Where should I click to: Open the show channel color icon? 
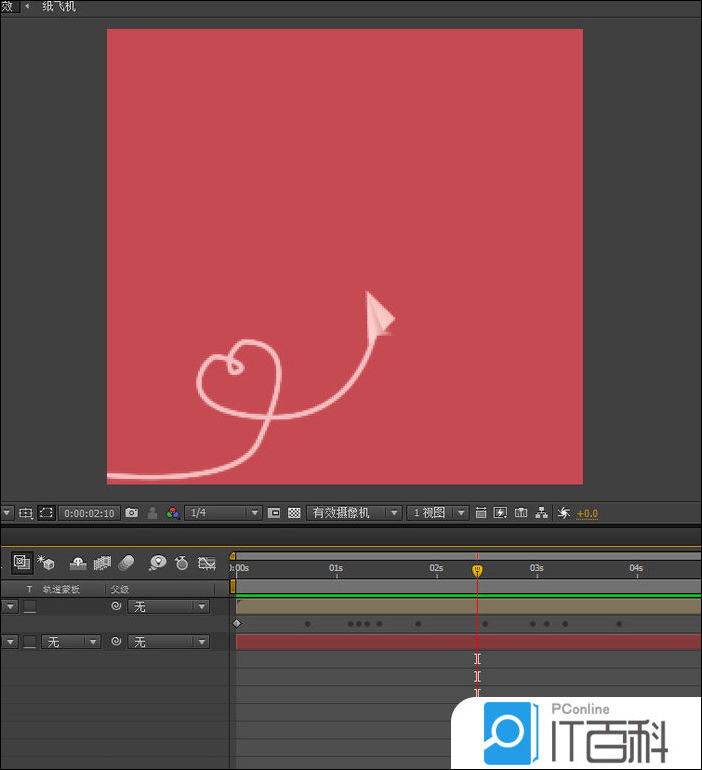coord(173,513)
